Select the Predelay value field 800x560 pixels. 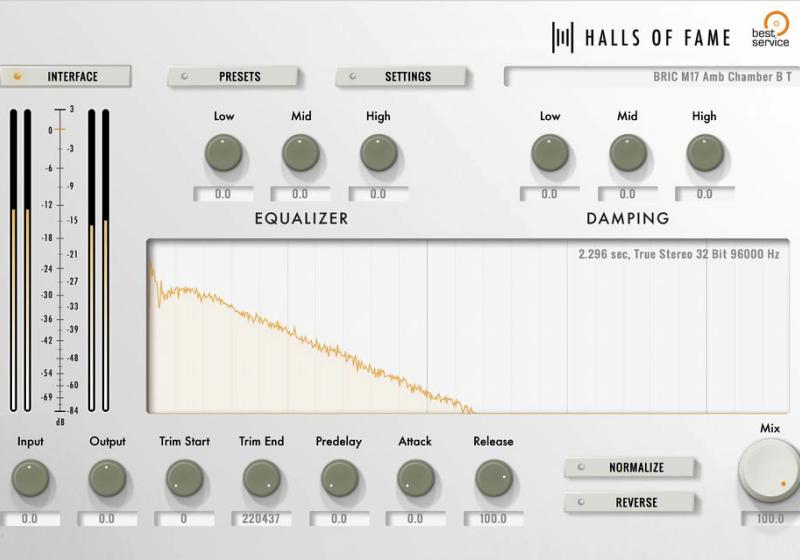click(339, 519)
